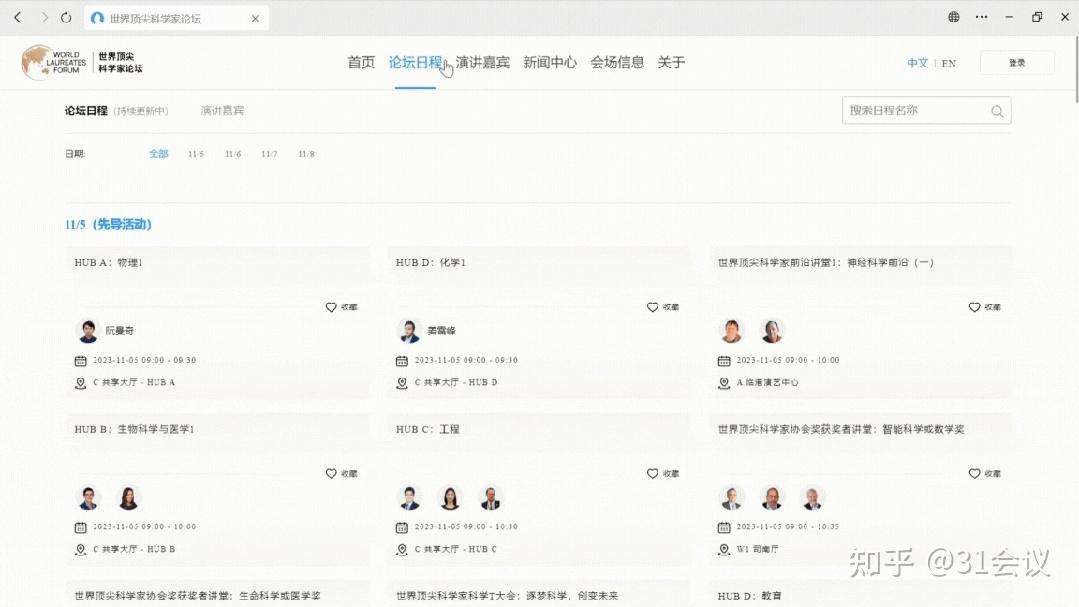Reload the page with refresh icon

coord(66,17)
